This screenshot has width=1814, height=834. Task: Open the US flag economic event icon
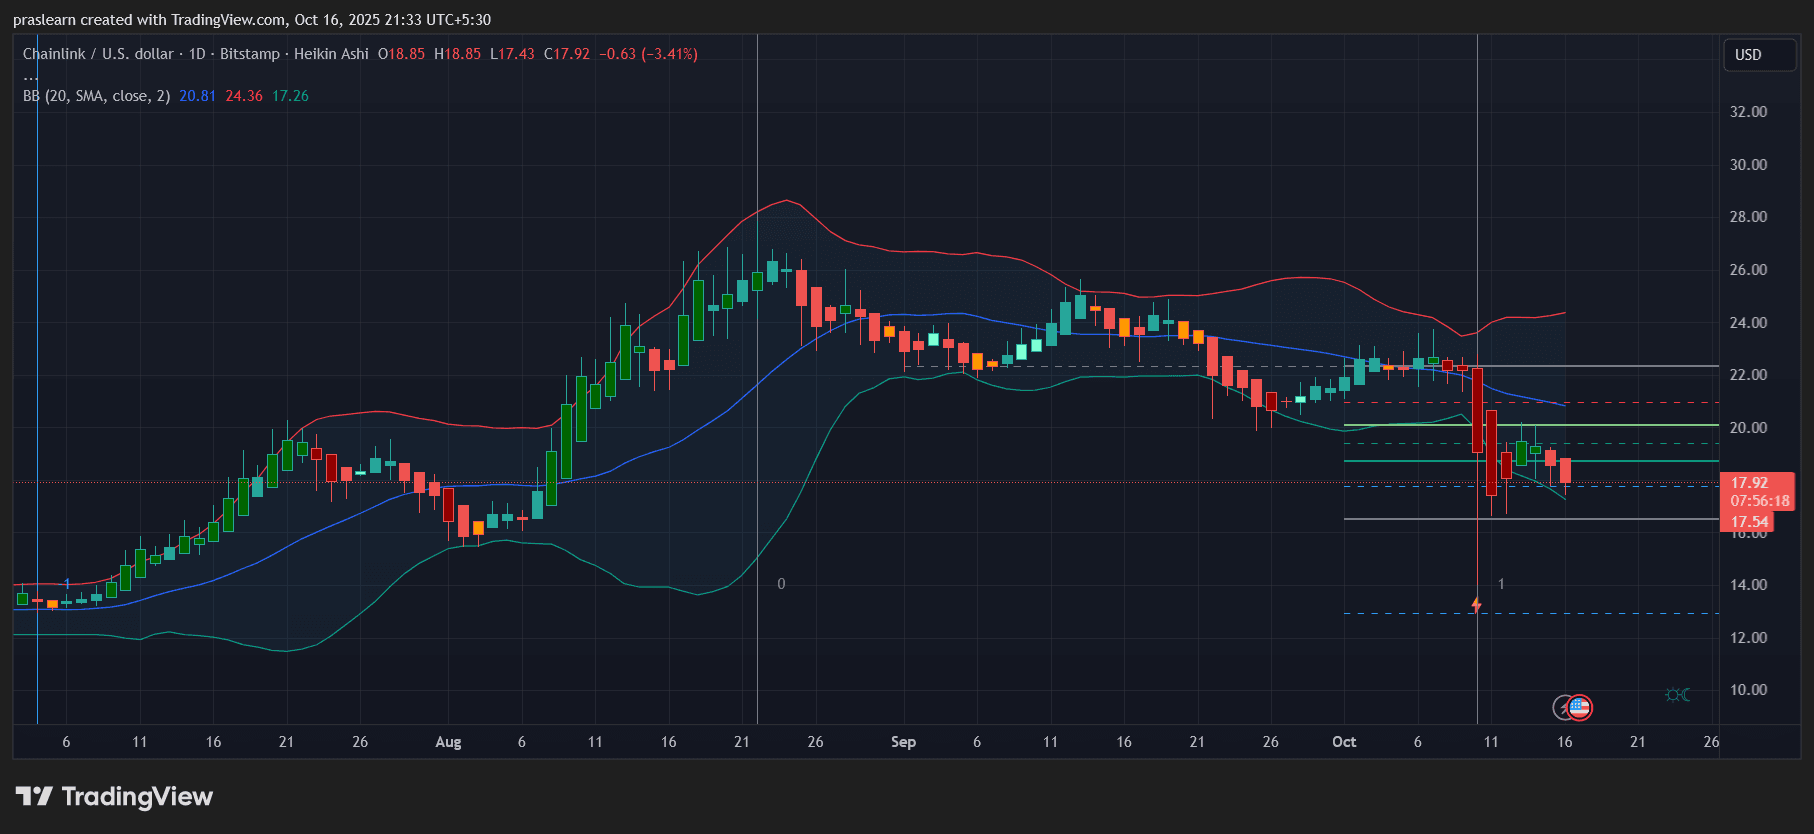coord(1580,708)
